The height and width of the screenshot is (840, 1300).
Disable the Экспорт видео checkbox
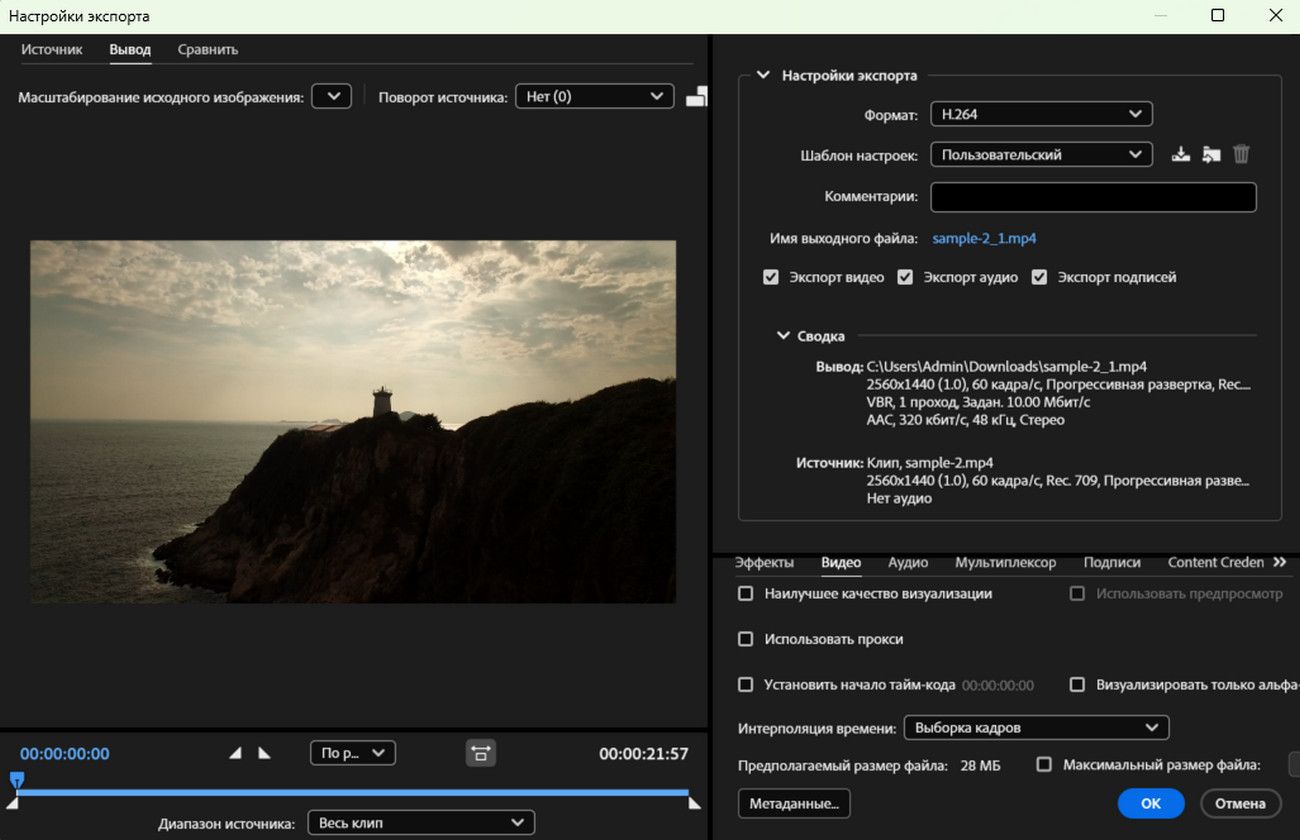771,277
